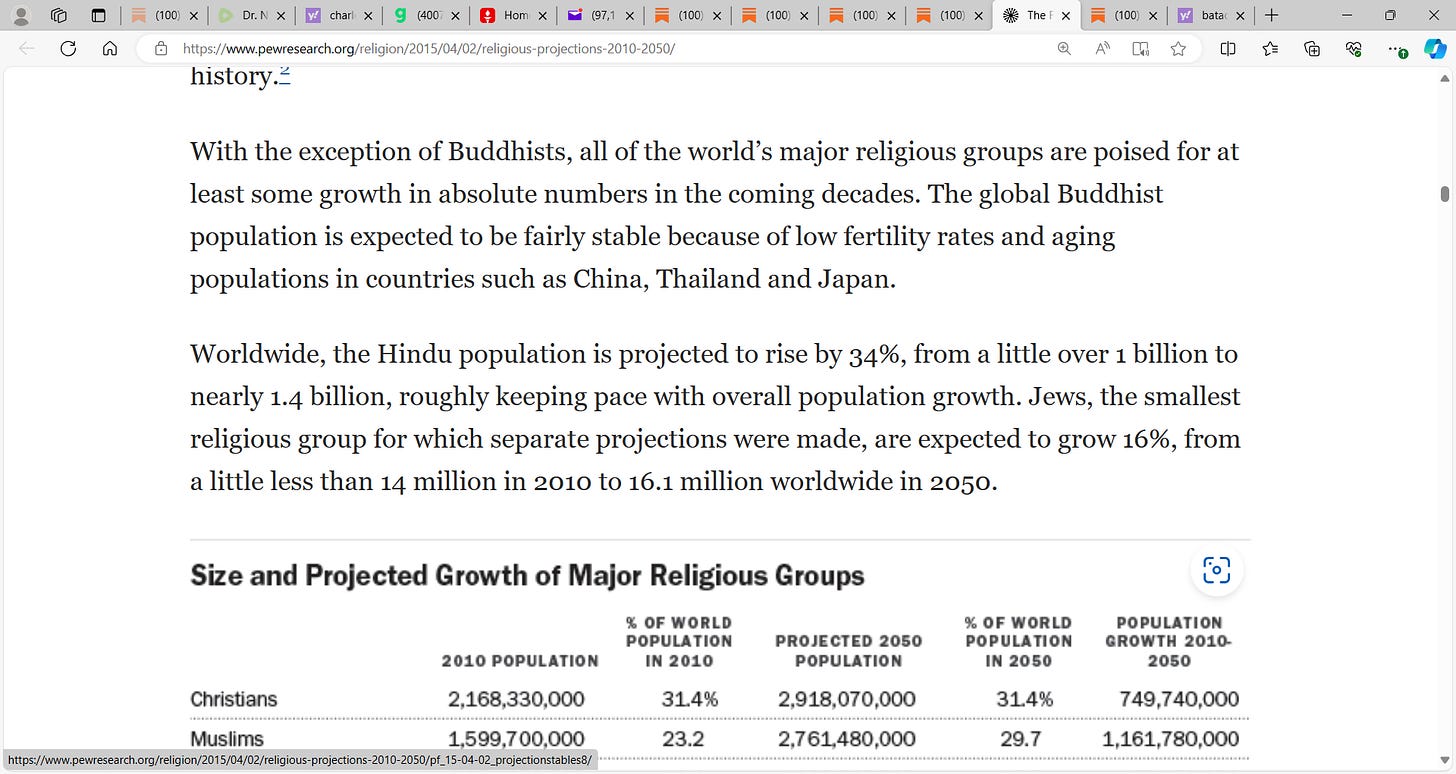Switch to the batac tab
This screenshot has width=1456, height=774.
tap(1212, 15)
